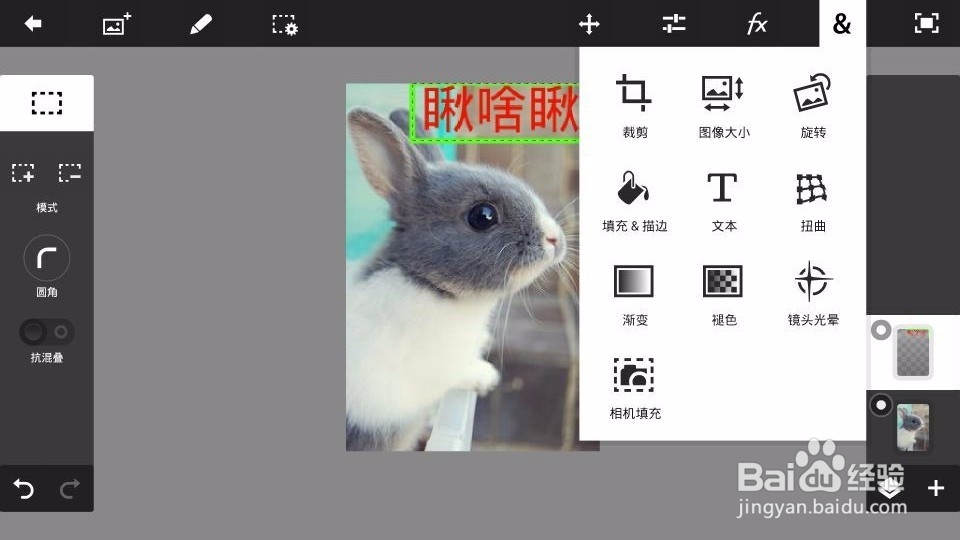Tap the back arrow icon

click(33, 24)
